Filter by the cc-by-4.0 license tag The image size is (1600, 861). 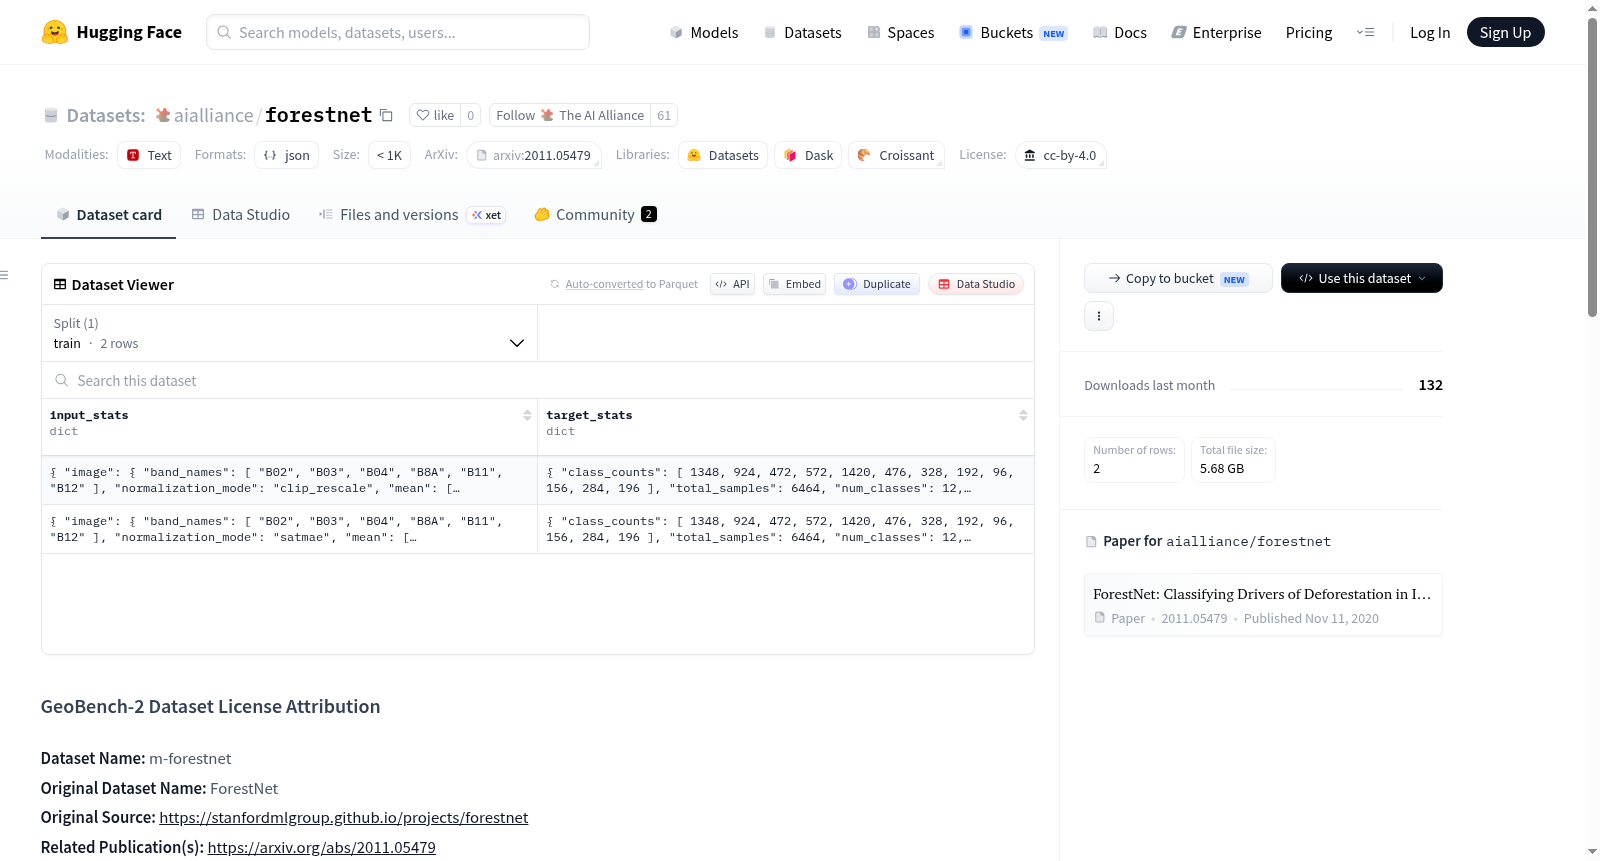(x=1060, y=155)
